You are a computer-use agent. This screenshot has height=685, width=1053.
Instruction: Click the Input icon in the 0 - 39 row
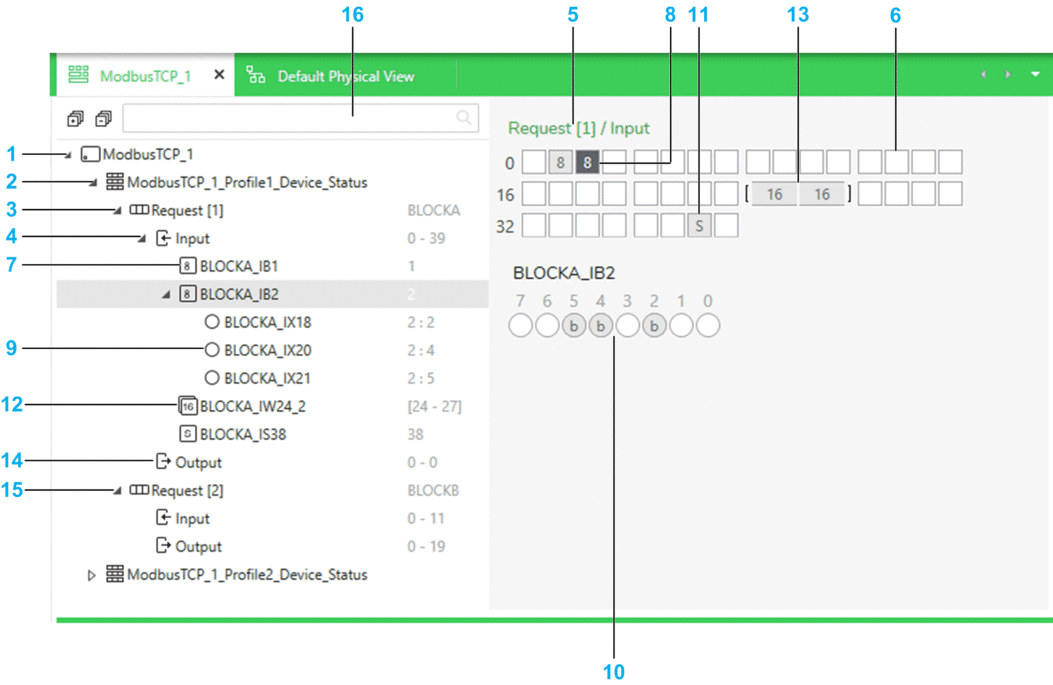[163, 238]
